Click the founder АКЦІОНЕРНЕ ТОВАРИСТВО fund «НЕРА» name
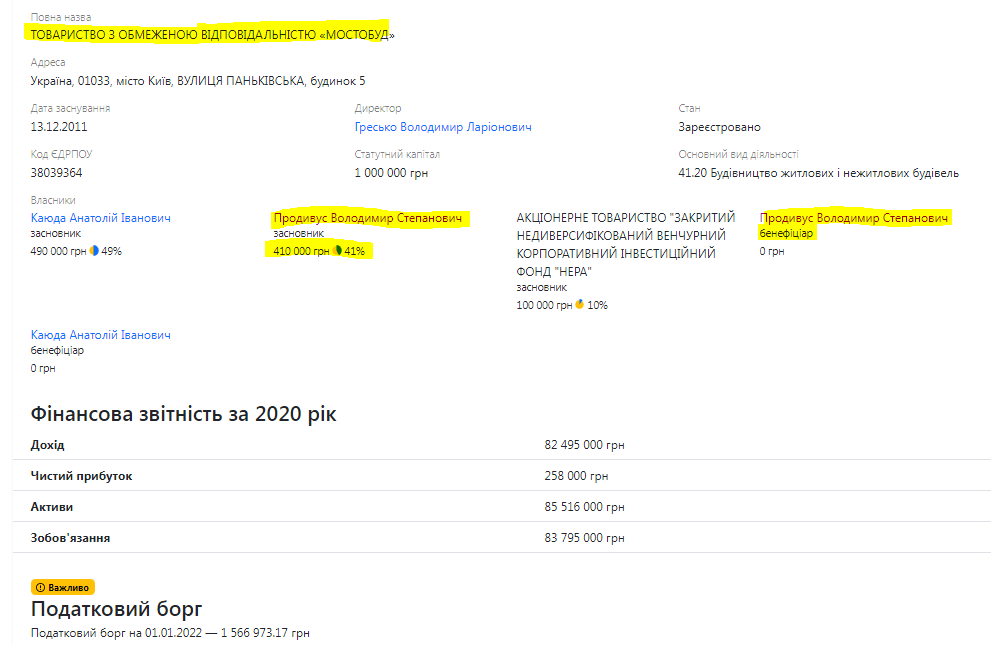This screenshot has width=991, height=645. 626,245
